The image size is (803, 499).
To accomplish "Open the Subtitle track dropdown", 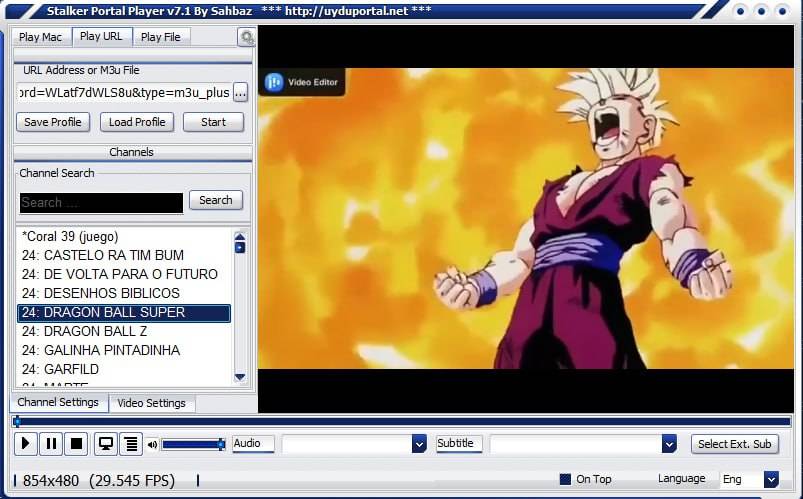I will point(669,444).
